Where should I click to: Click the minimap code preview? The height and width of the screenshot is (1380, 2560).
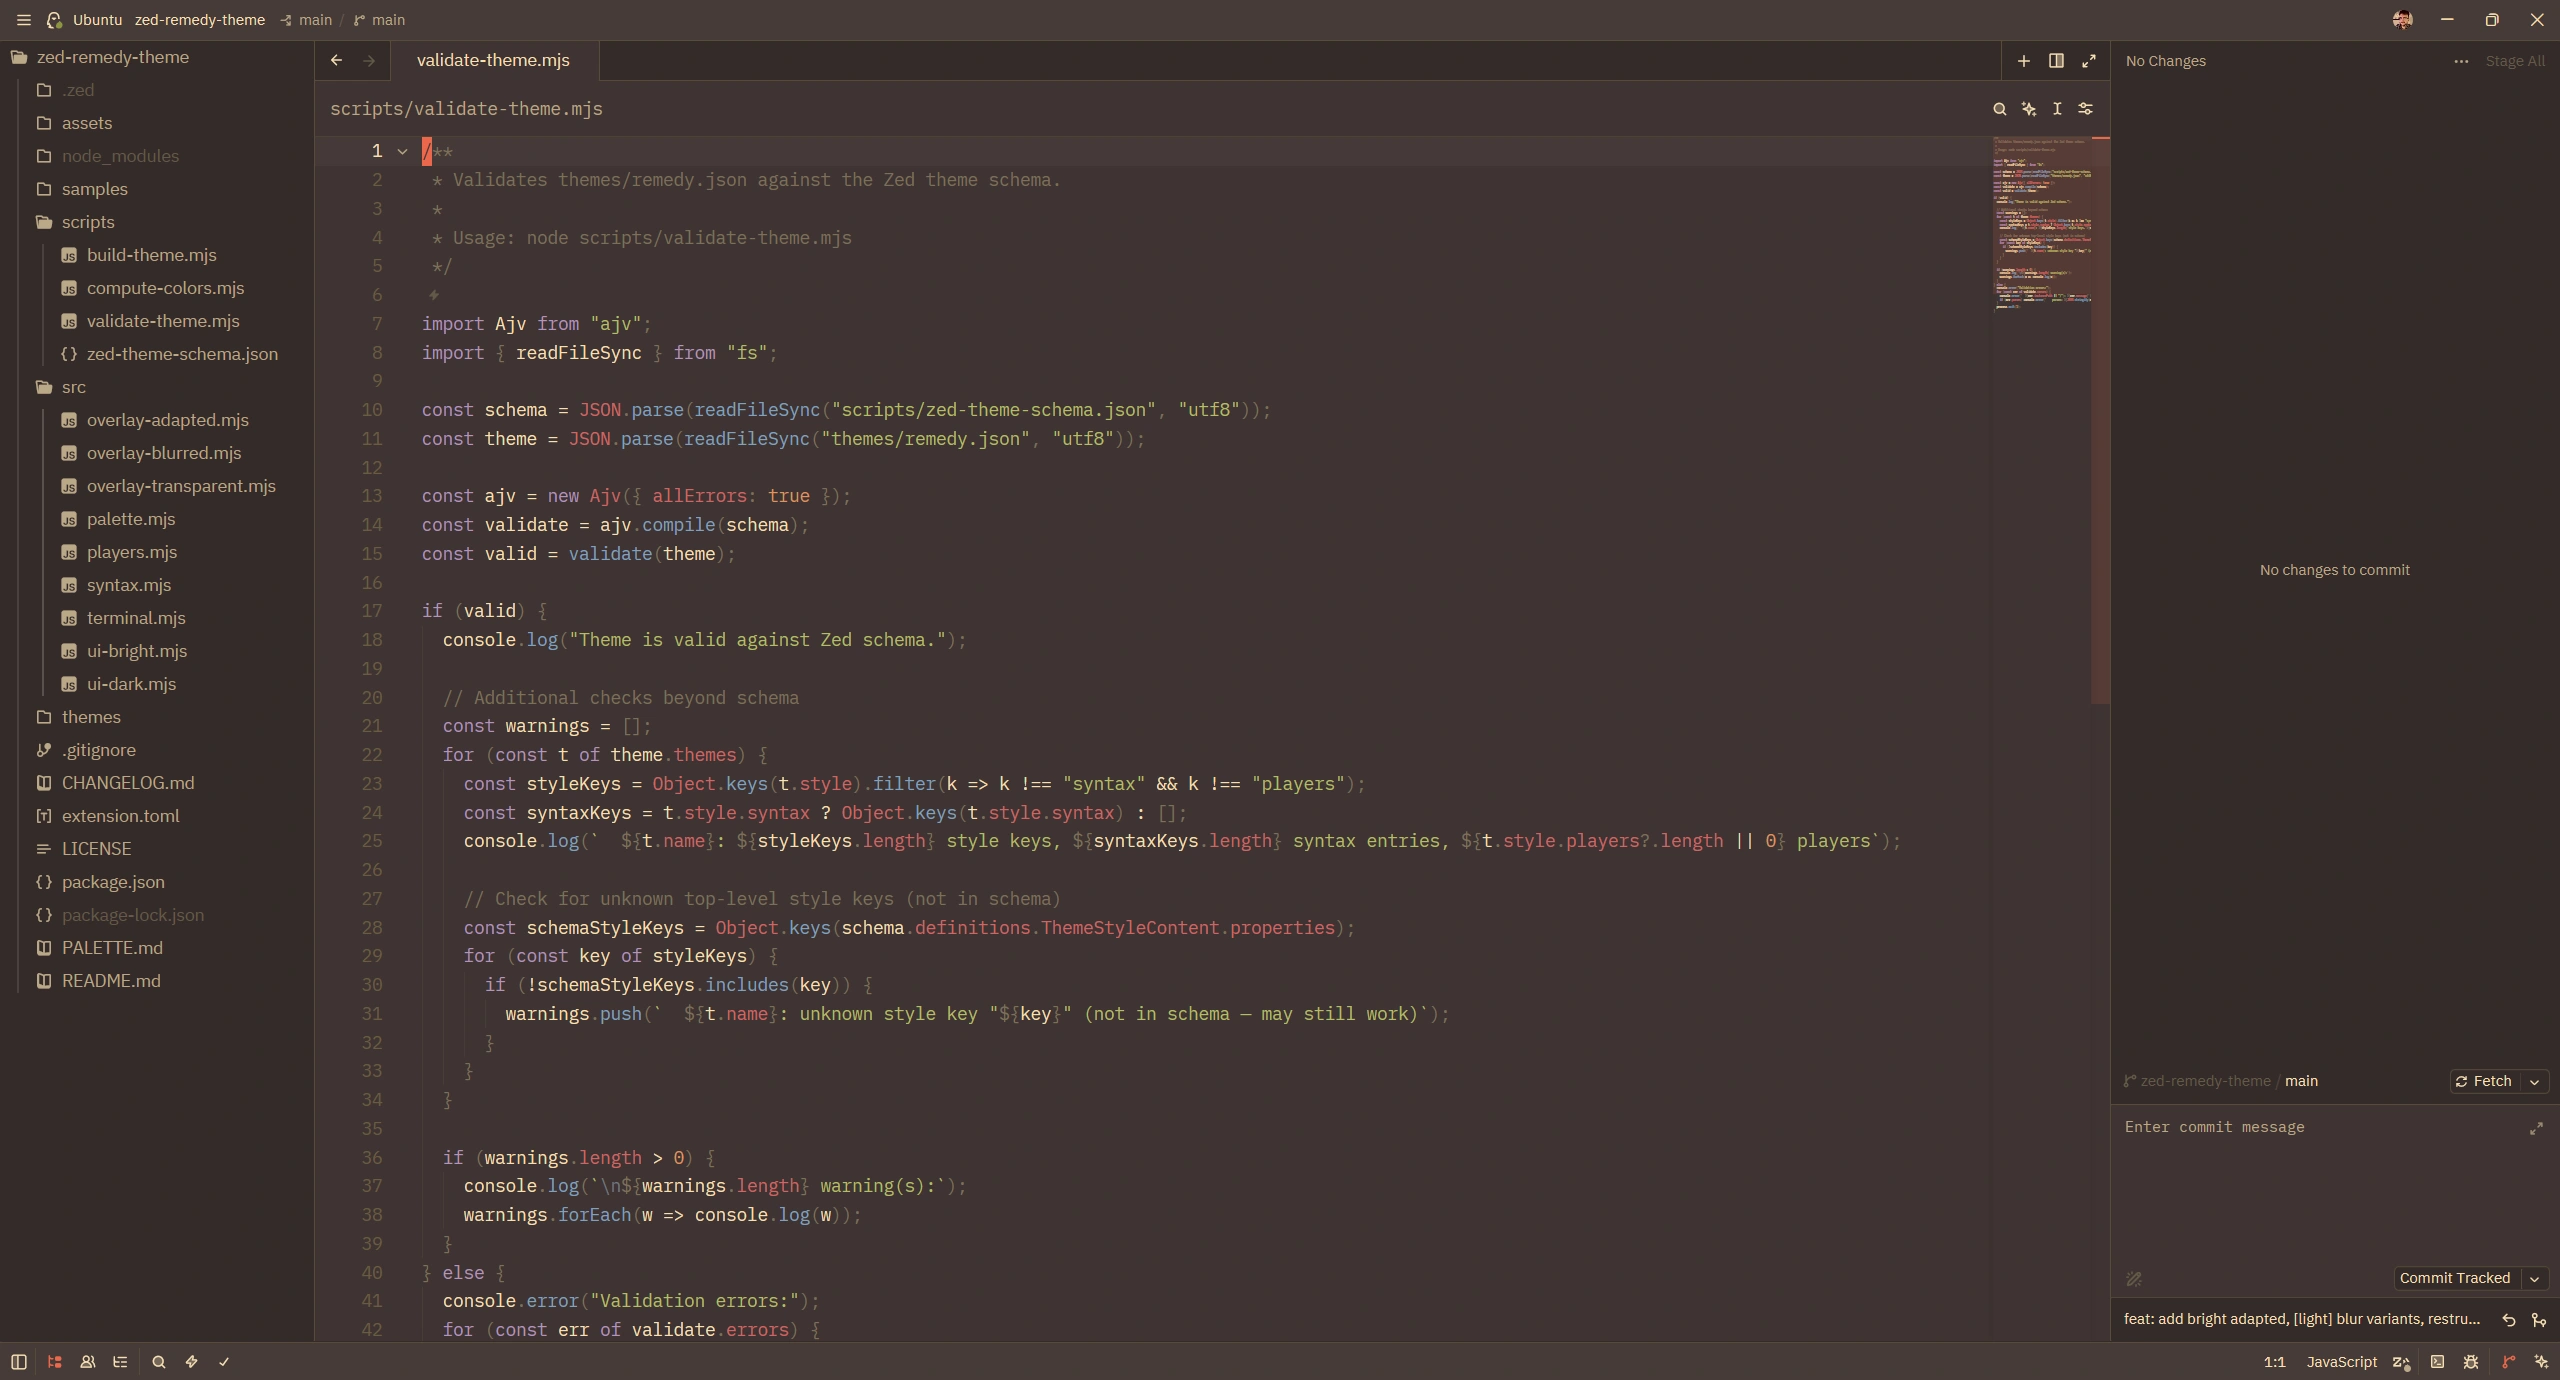pyautogui.click(x=2040, y=225)
